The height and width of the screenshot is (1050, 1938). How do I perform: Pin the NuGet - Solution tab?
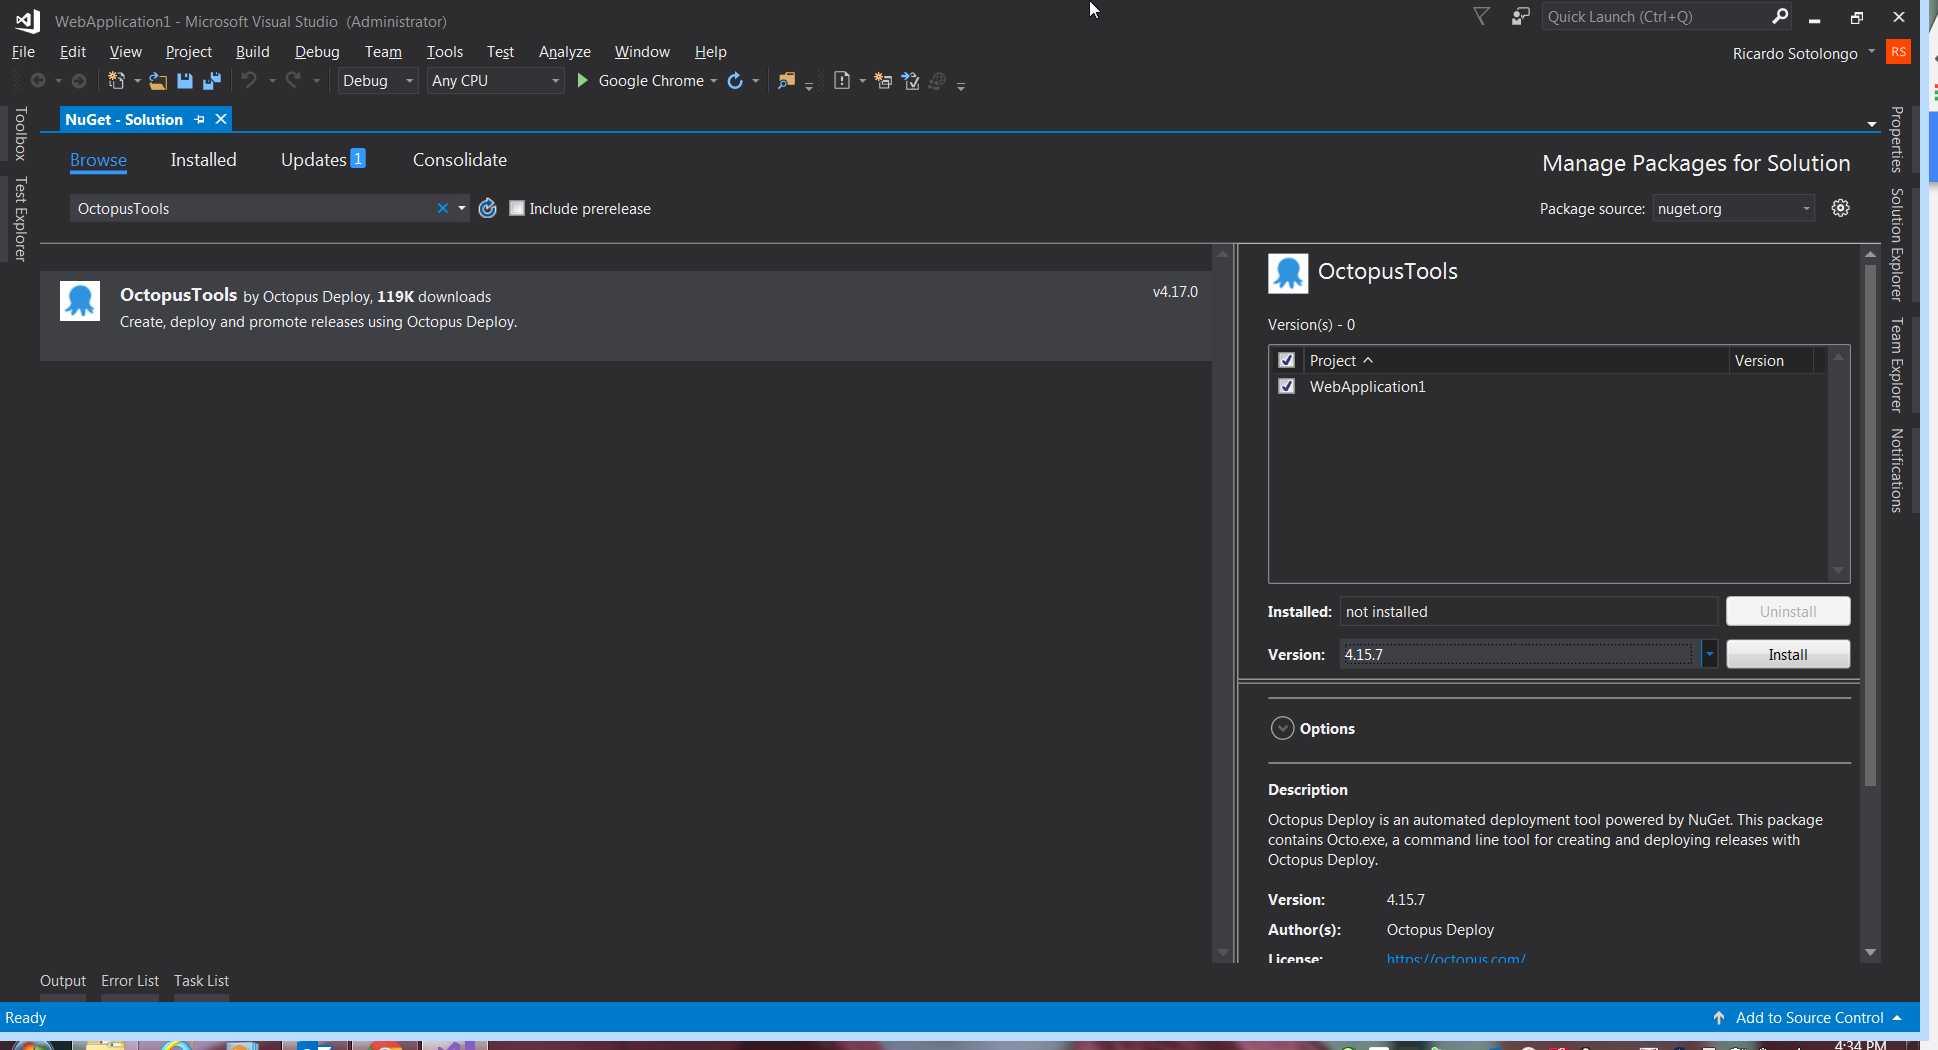tap(200, 119)
